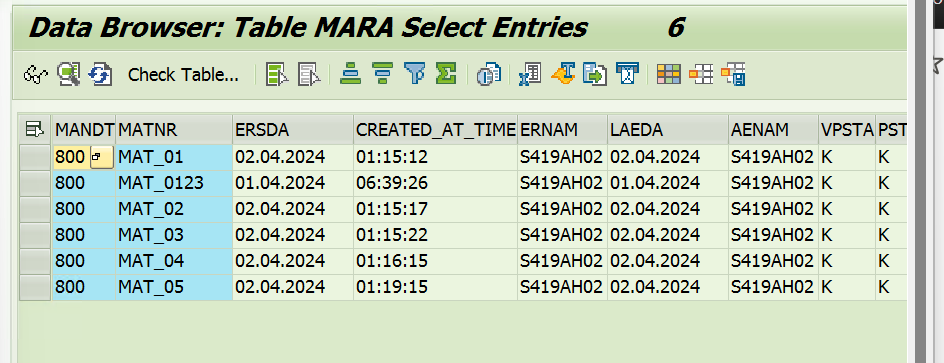944x363 pixels.
Task: Click the ABC Analysis toolbar icon
Action: [x=627, y=75]
